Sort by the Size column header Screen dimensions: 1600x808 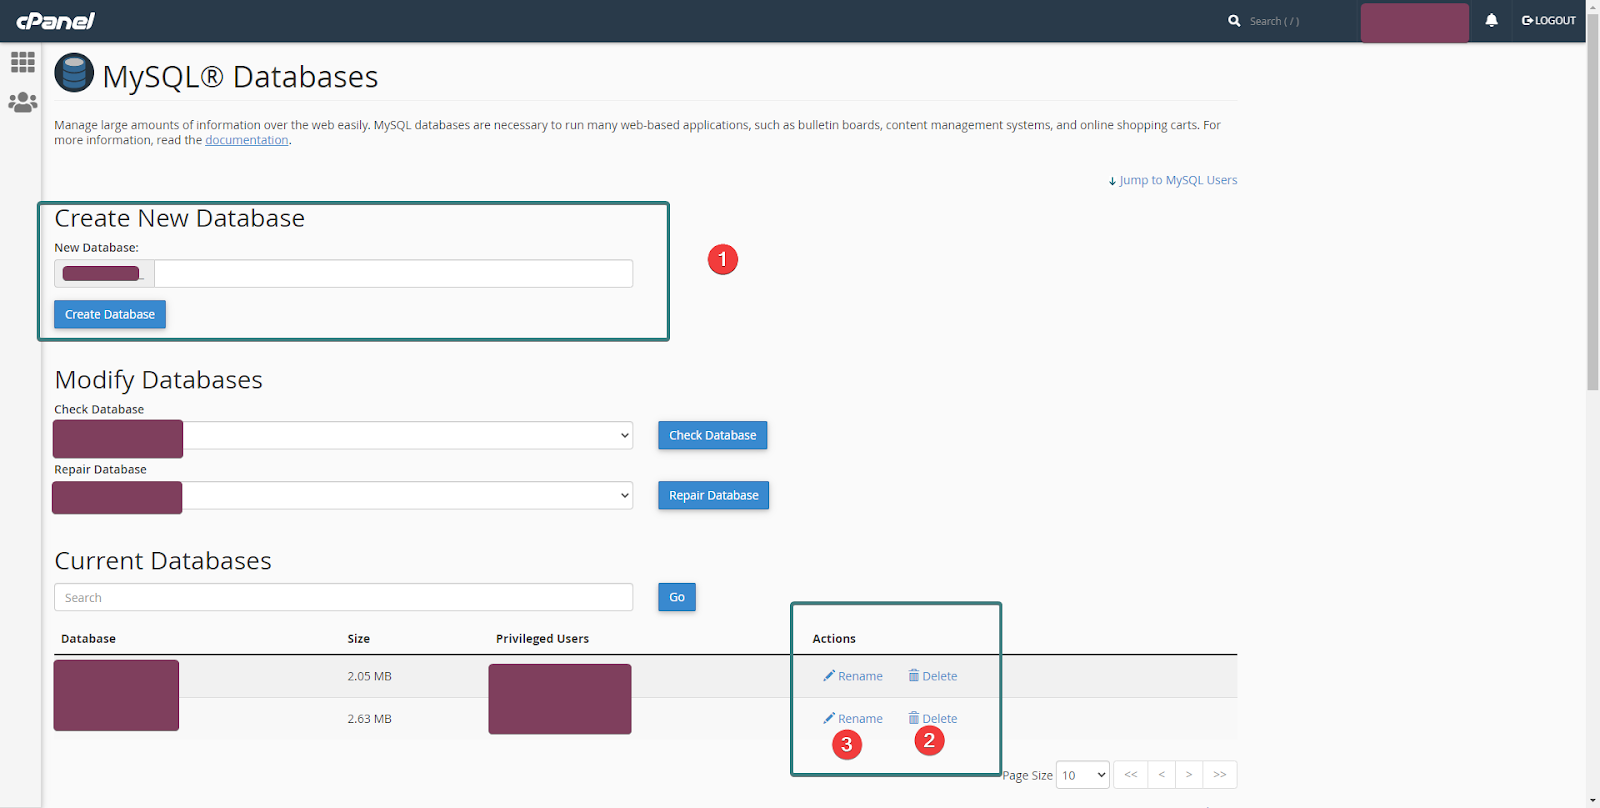pos(359,639)
